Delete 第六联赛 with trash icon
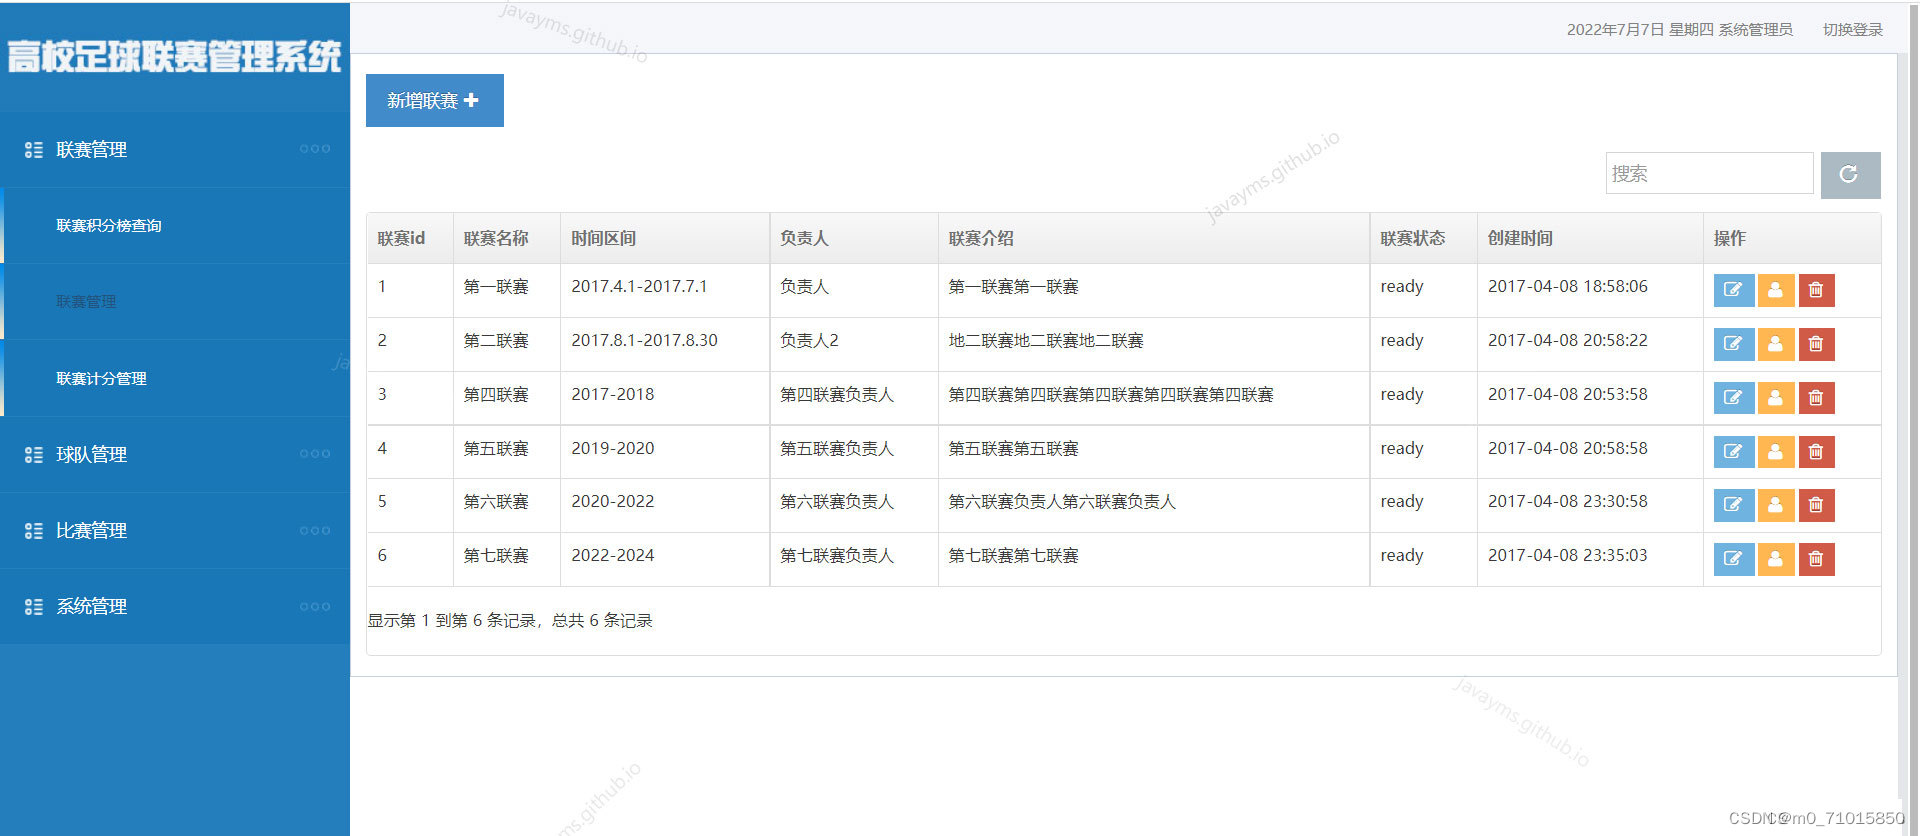This screenshot has height=836, width=1920. point(1816,505)
